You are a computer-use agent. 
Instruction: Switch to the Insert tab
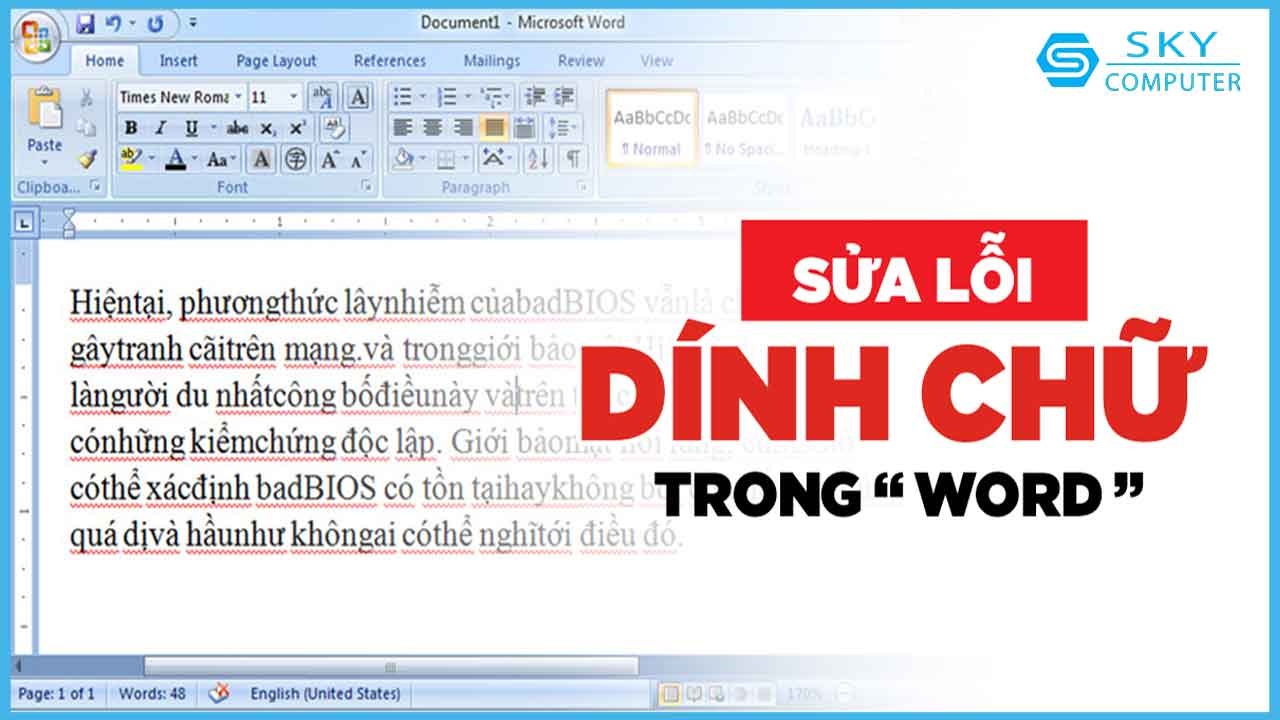178,61
